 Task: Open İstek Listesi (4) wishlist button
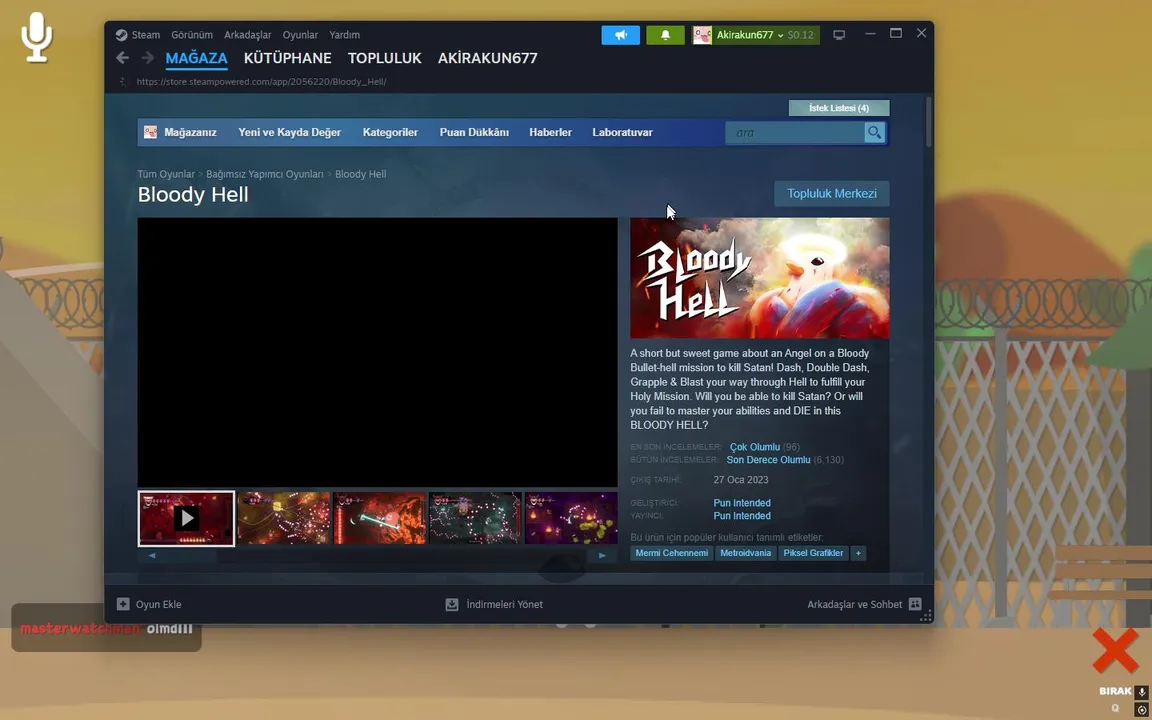(839, 108)
